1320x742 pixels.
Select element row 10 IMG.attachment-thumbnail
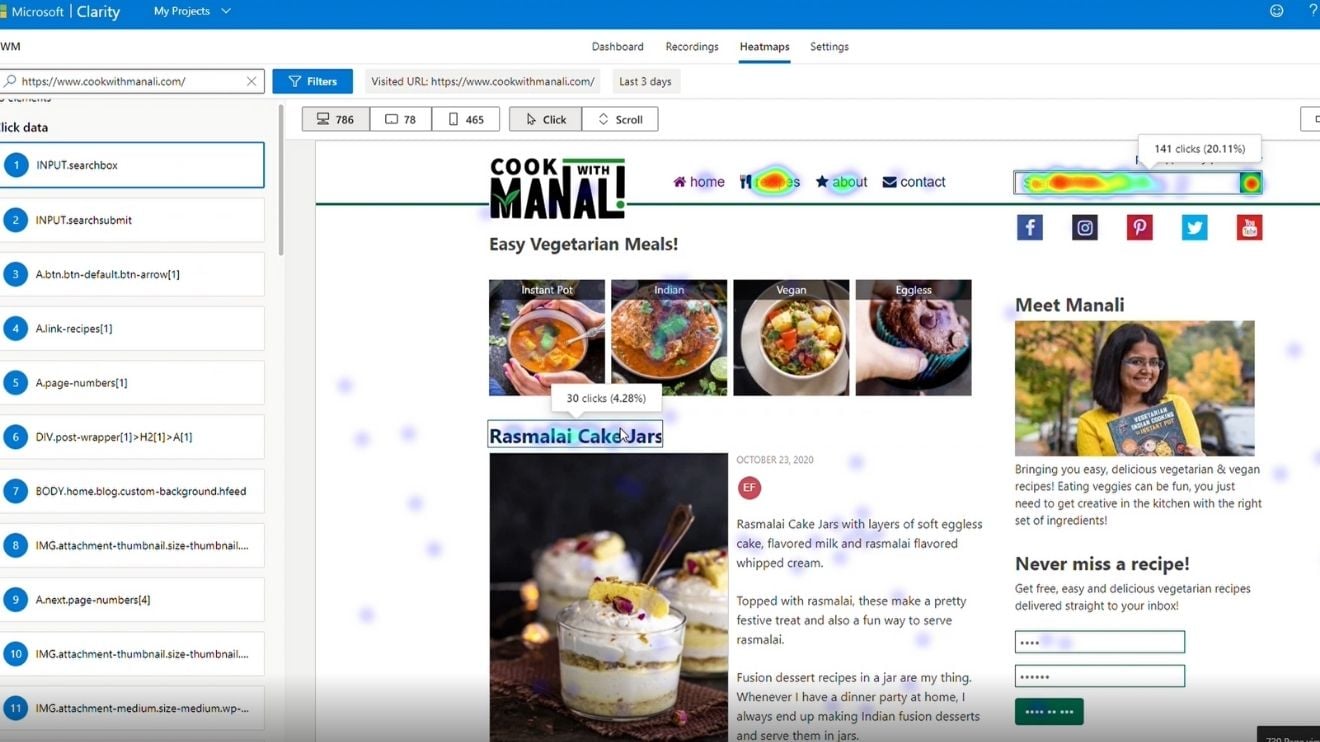132,654
